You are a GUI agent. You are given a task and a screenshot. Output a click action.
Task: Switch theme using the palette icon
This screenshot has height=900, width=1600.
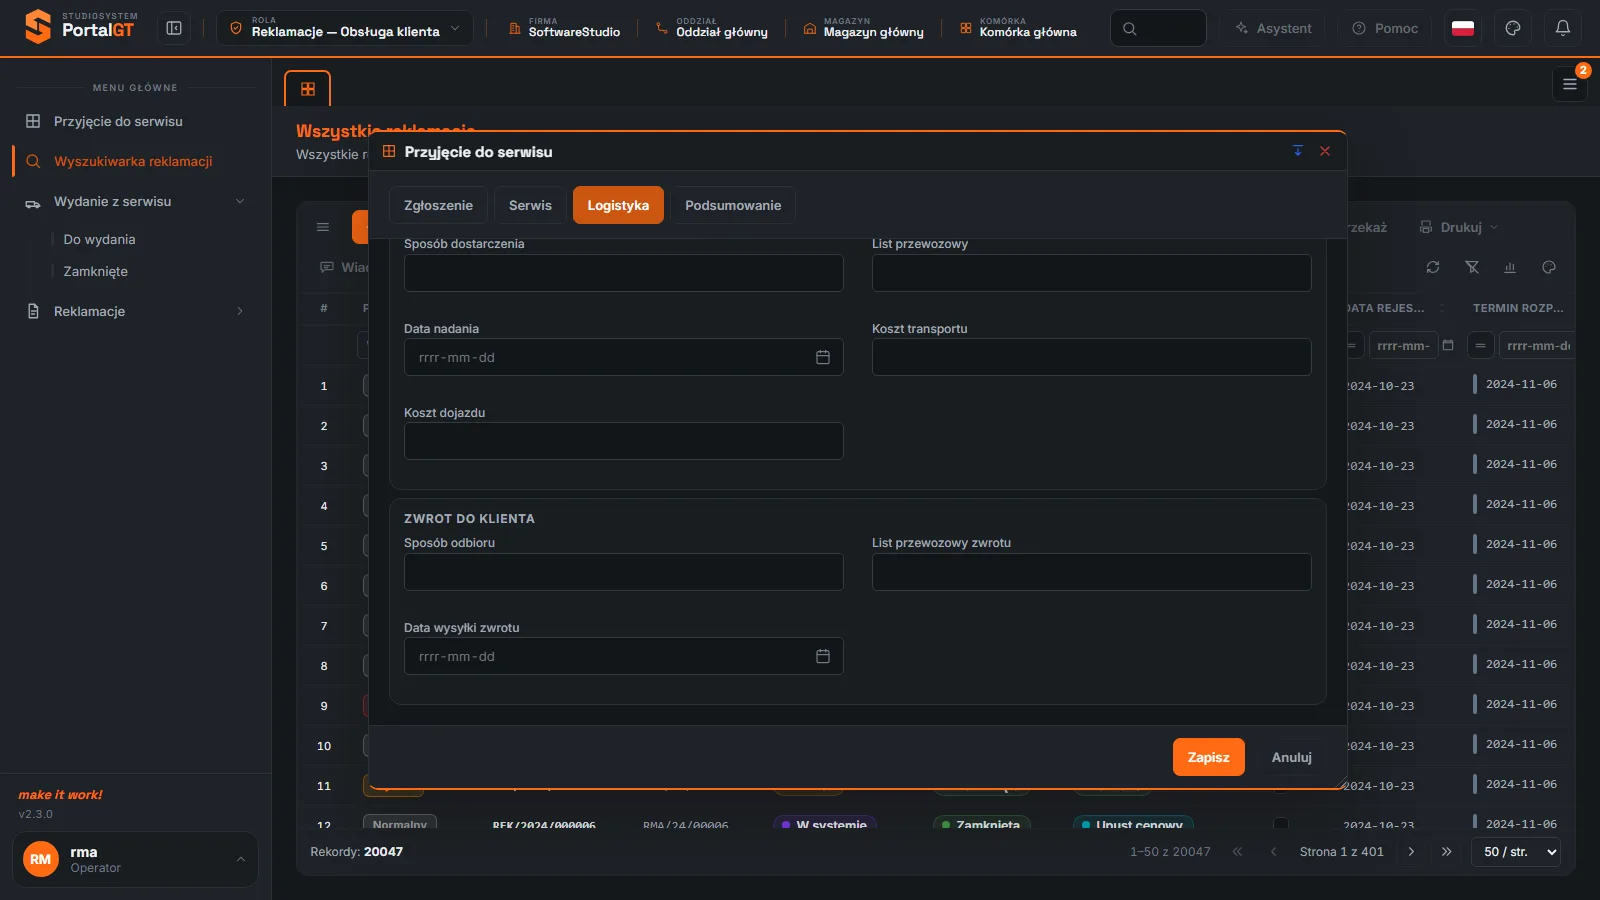(x=1513, y=28)
